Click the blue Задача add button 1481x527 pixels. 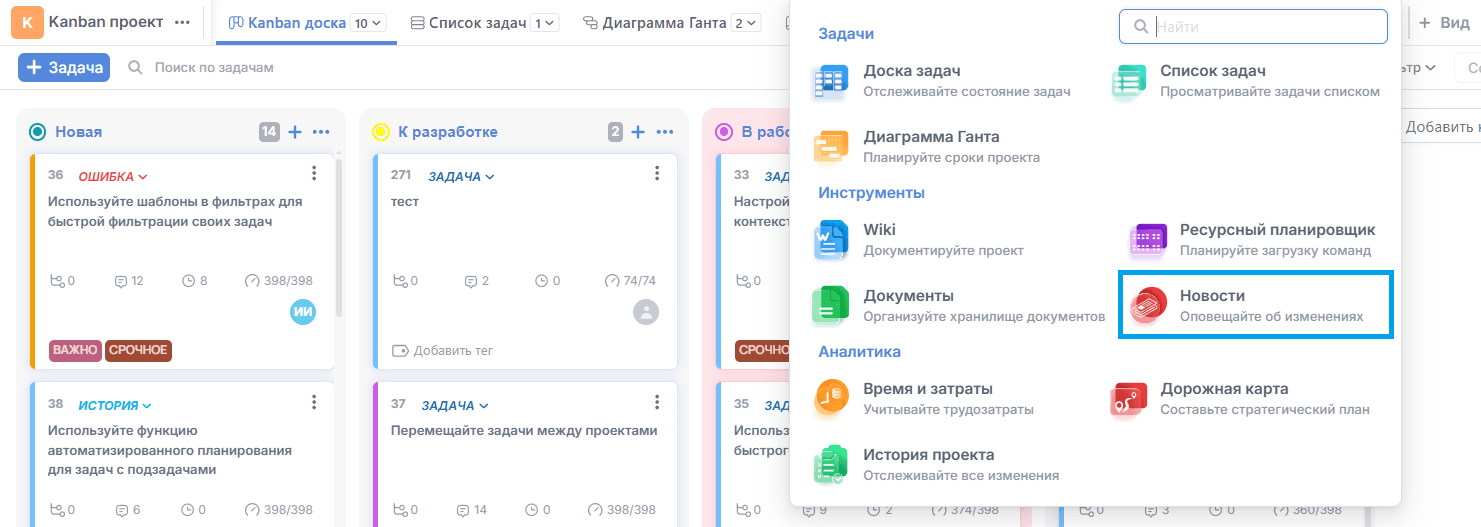click(x=64, y=68)
